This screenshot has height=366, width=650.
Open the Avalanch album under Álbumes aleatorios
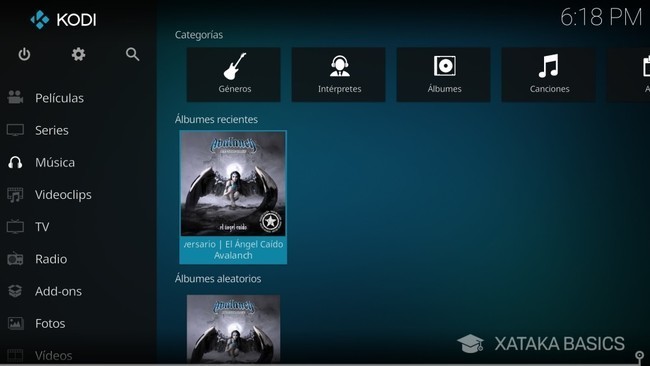coord(233,329)
